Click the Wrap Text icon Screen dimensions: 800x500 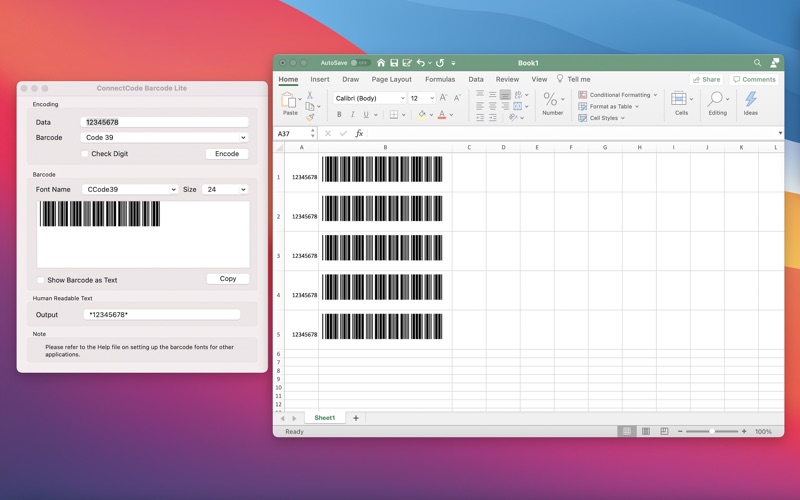pyautogui.click(x=518, y=94)
